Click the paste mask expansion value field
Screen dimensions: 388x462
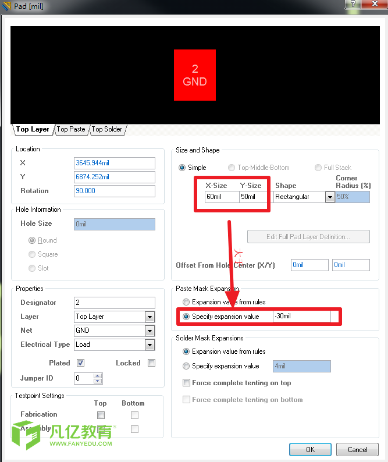(x=302, y=316)
